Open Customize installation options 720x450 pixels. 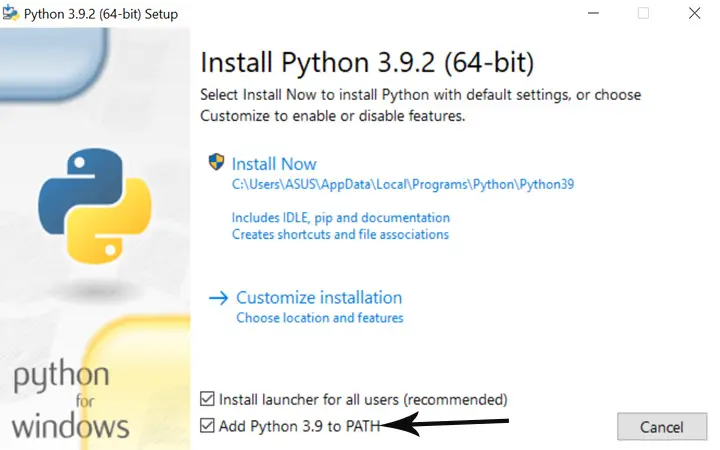click(x=318, y=298)
